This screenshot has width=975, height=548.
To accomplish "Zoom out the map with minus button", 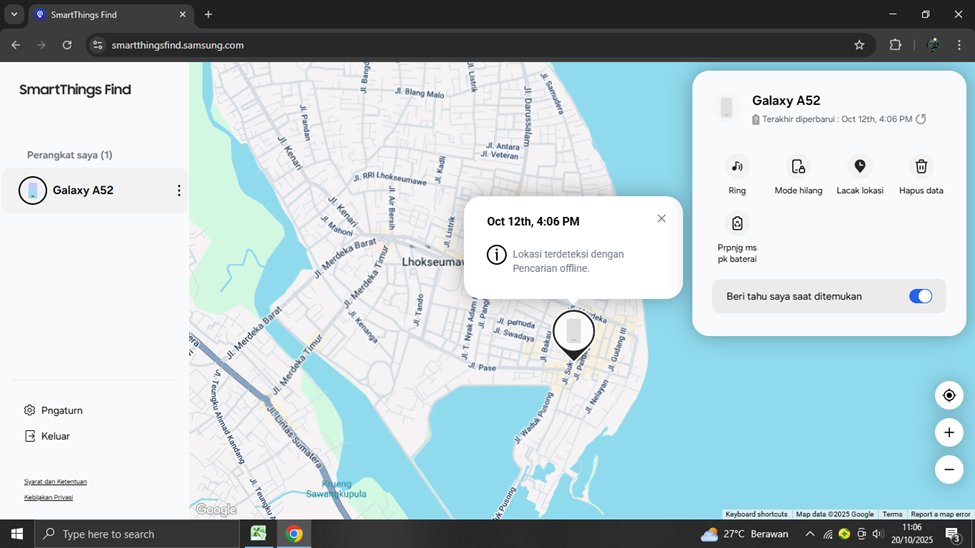I will pyautogui.click(x=949, y=470).
